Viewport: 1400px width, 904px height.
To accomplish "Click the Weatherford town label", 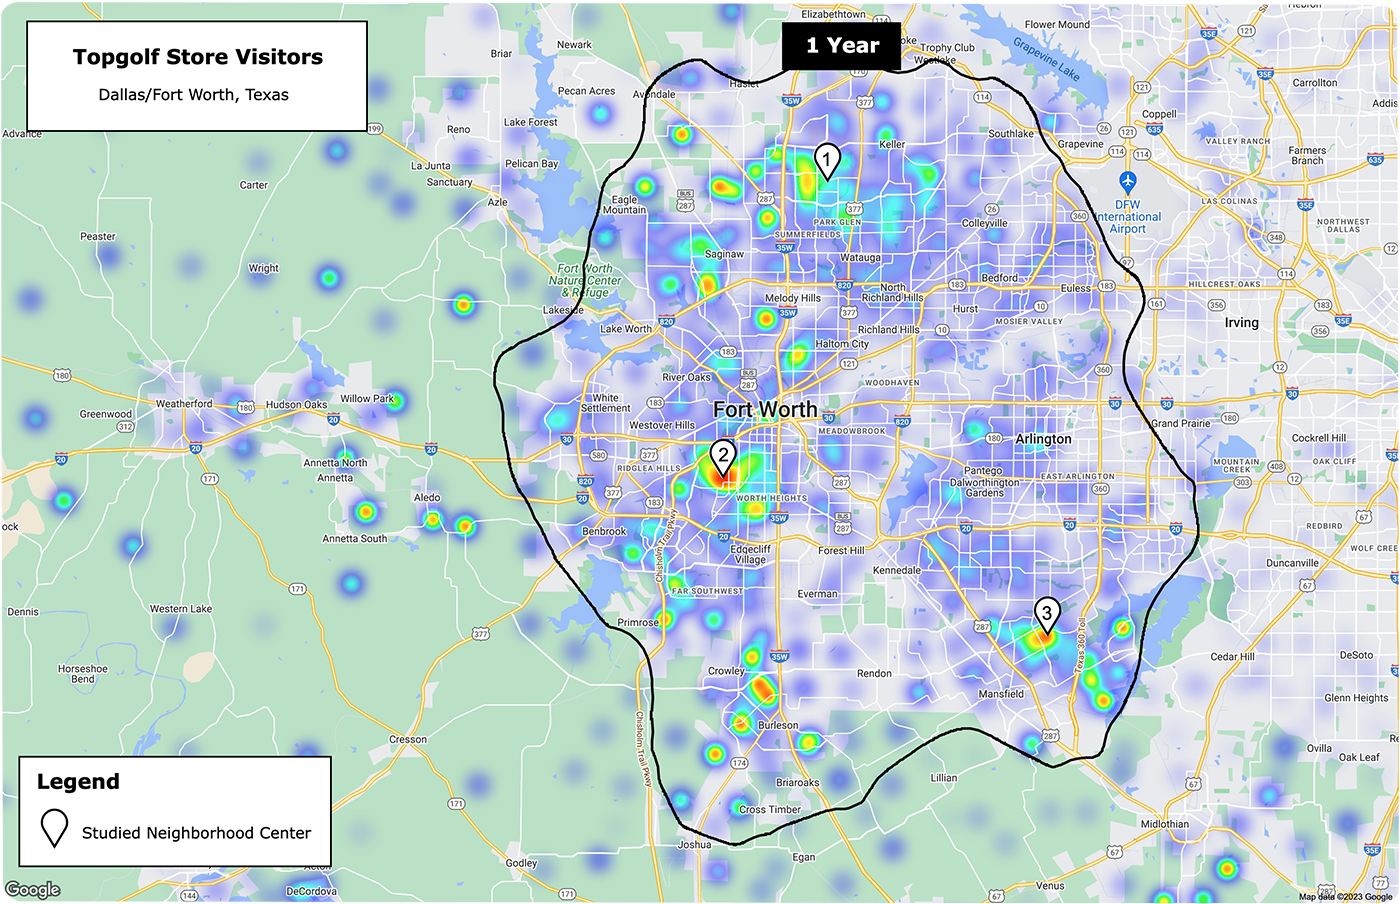I will point(184,404).
